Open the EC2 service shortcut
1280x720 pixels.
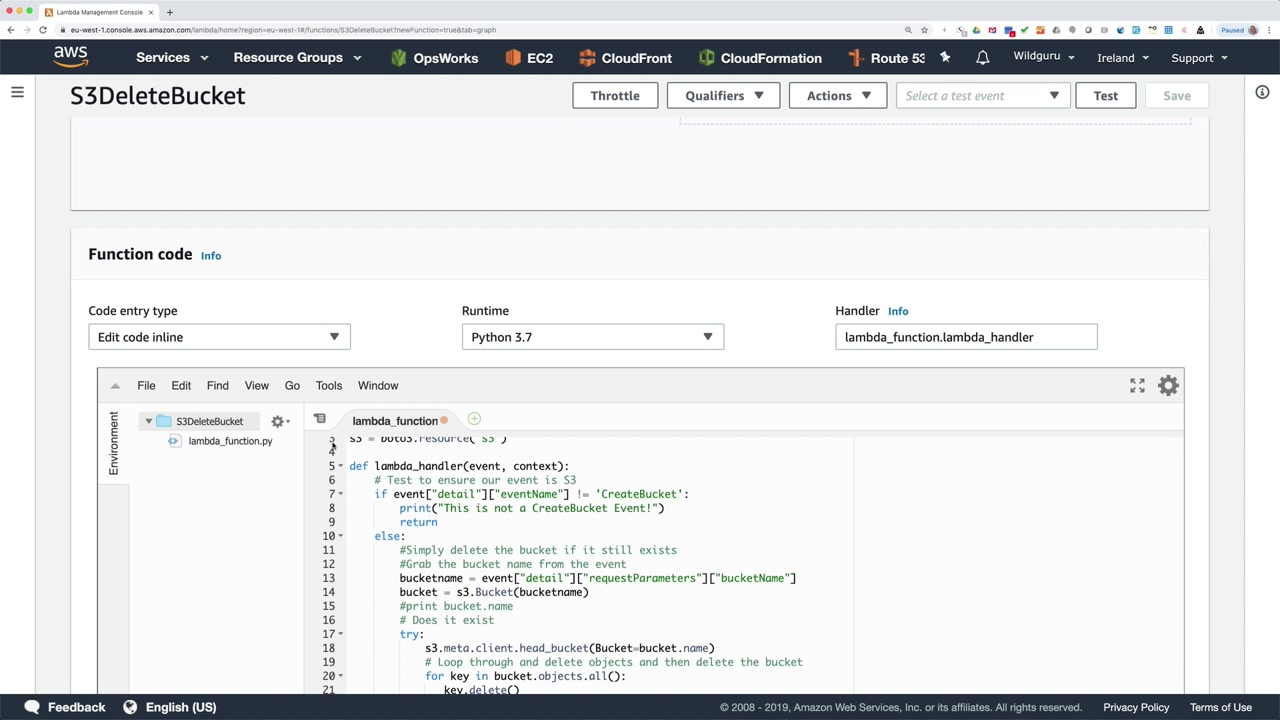[x=528, y=58]
